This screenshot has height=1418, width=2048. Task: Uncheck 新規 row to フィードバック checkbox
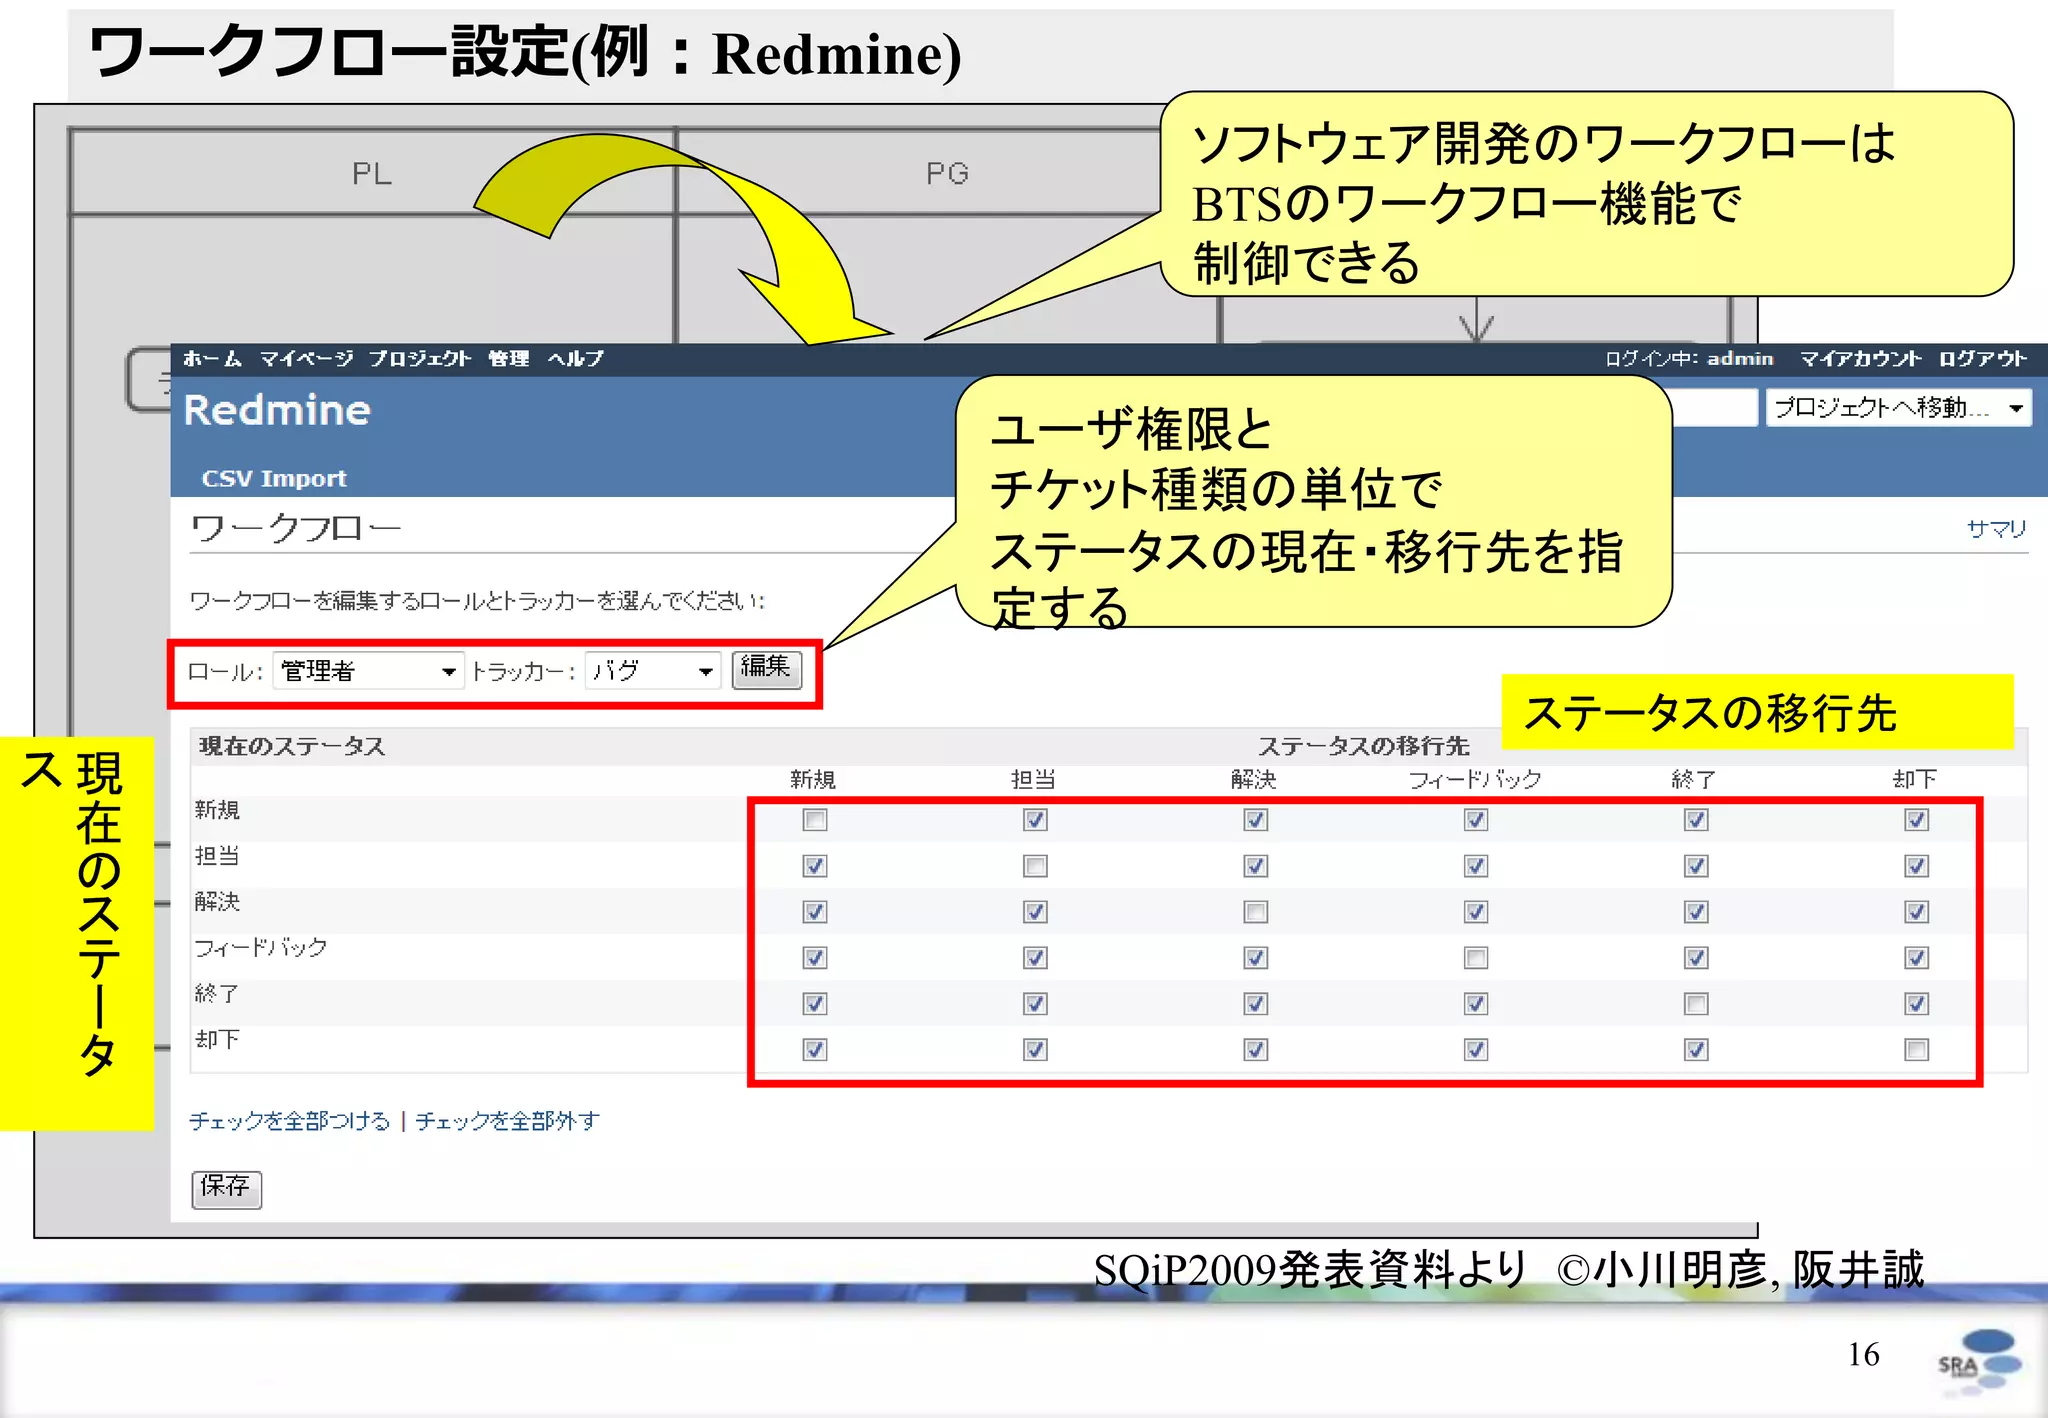(1476, 820)
